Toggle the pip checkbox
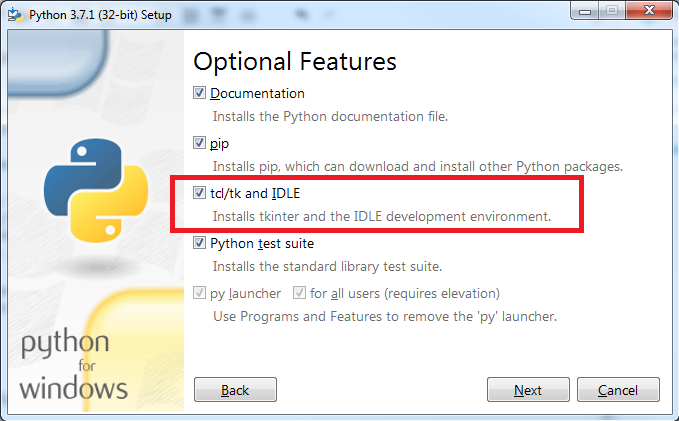679x421 pixels. coord(200,143)
